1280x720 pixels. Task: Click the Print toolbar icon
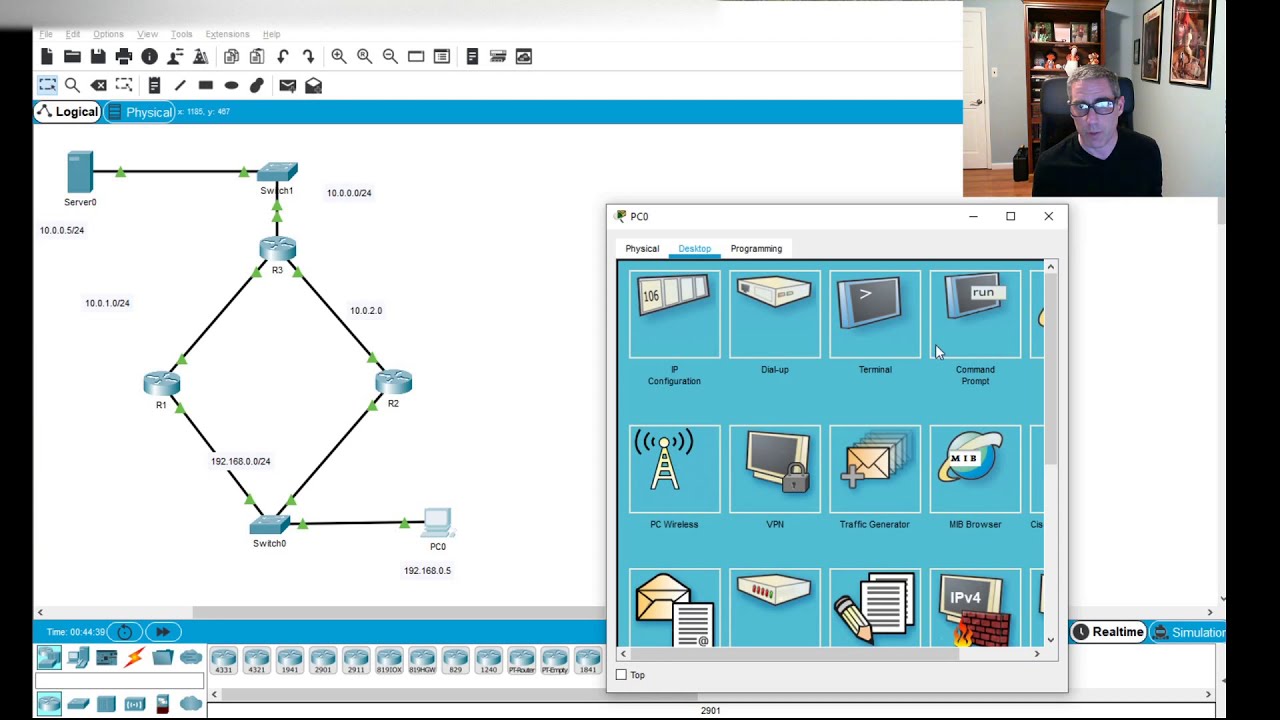124,57
